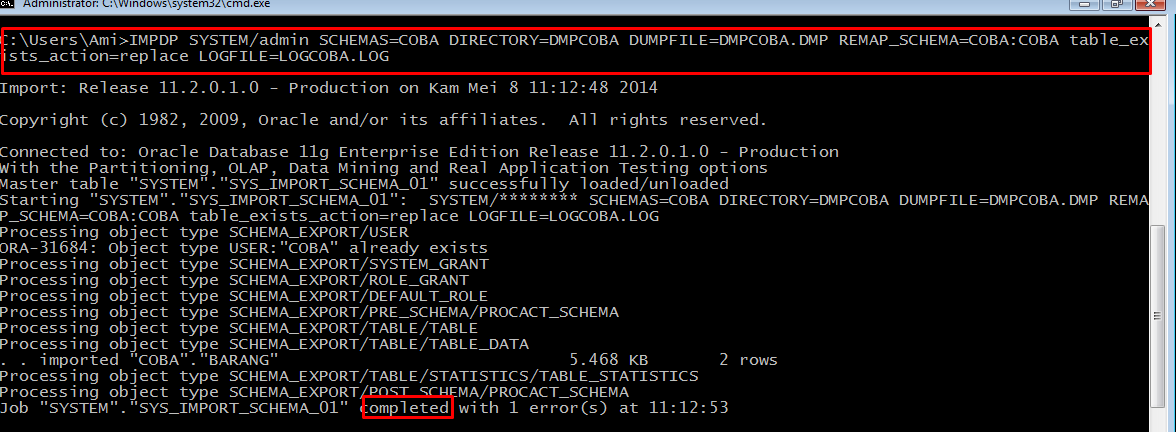Click the Master table successfully loaded line

[364, 184]
